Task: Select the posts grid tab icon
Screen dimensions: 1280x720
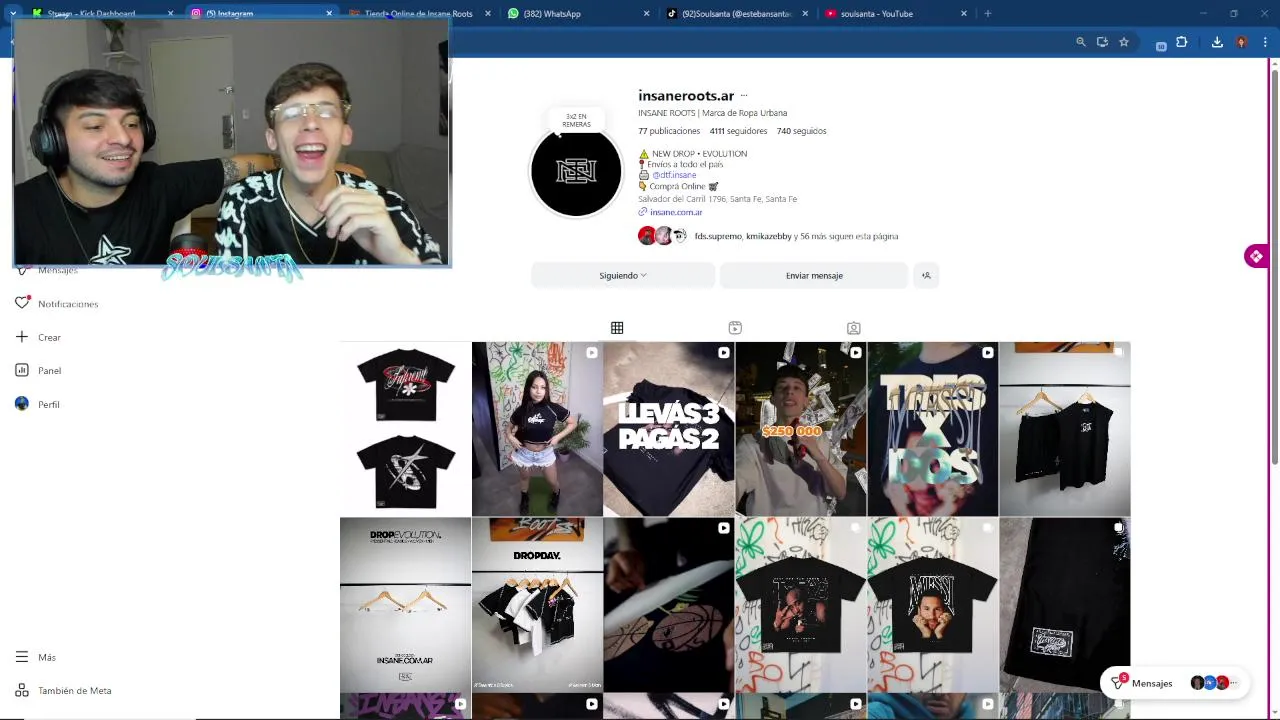Action: [617, 328]
